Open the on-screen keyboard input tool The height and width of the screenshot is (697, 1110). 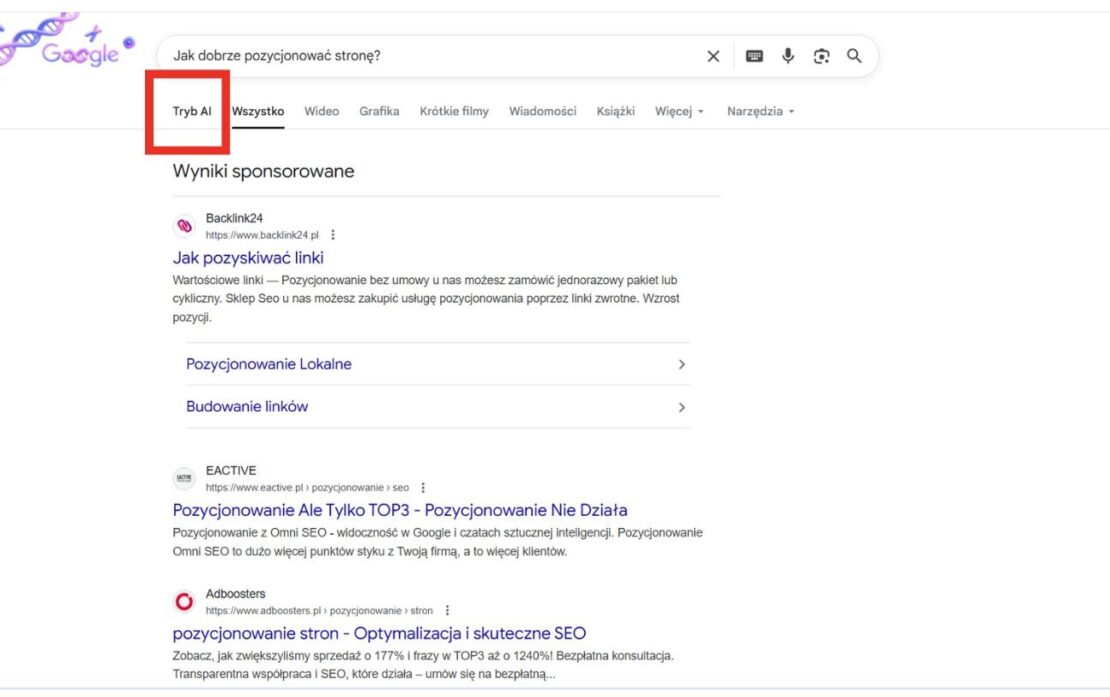(754, 56)
